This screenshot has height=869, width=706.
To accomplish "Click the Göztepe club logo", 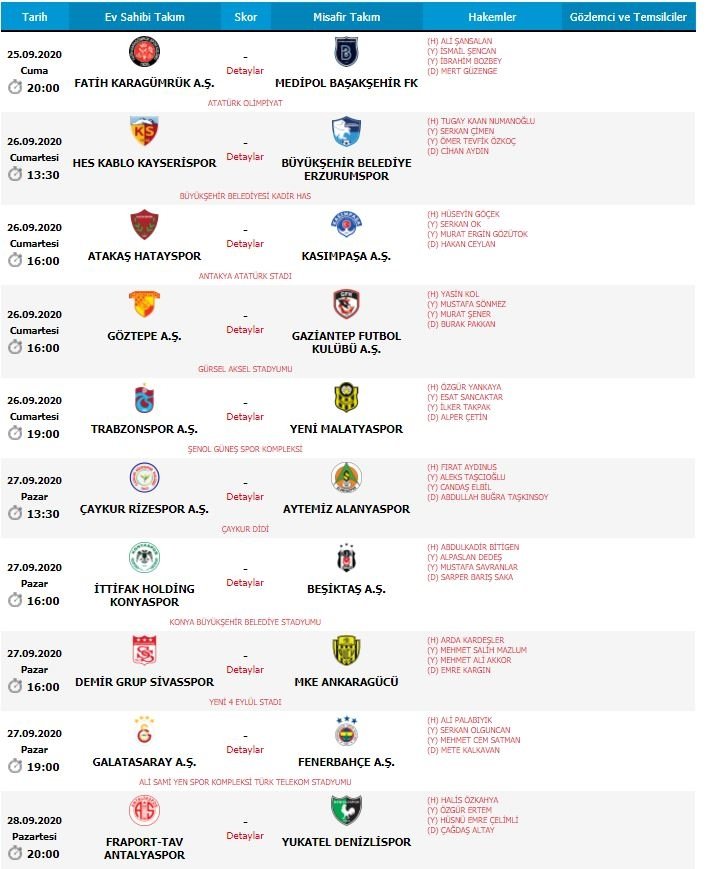I will [x=145, y=304].
